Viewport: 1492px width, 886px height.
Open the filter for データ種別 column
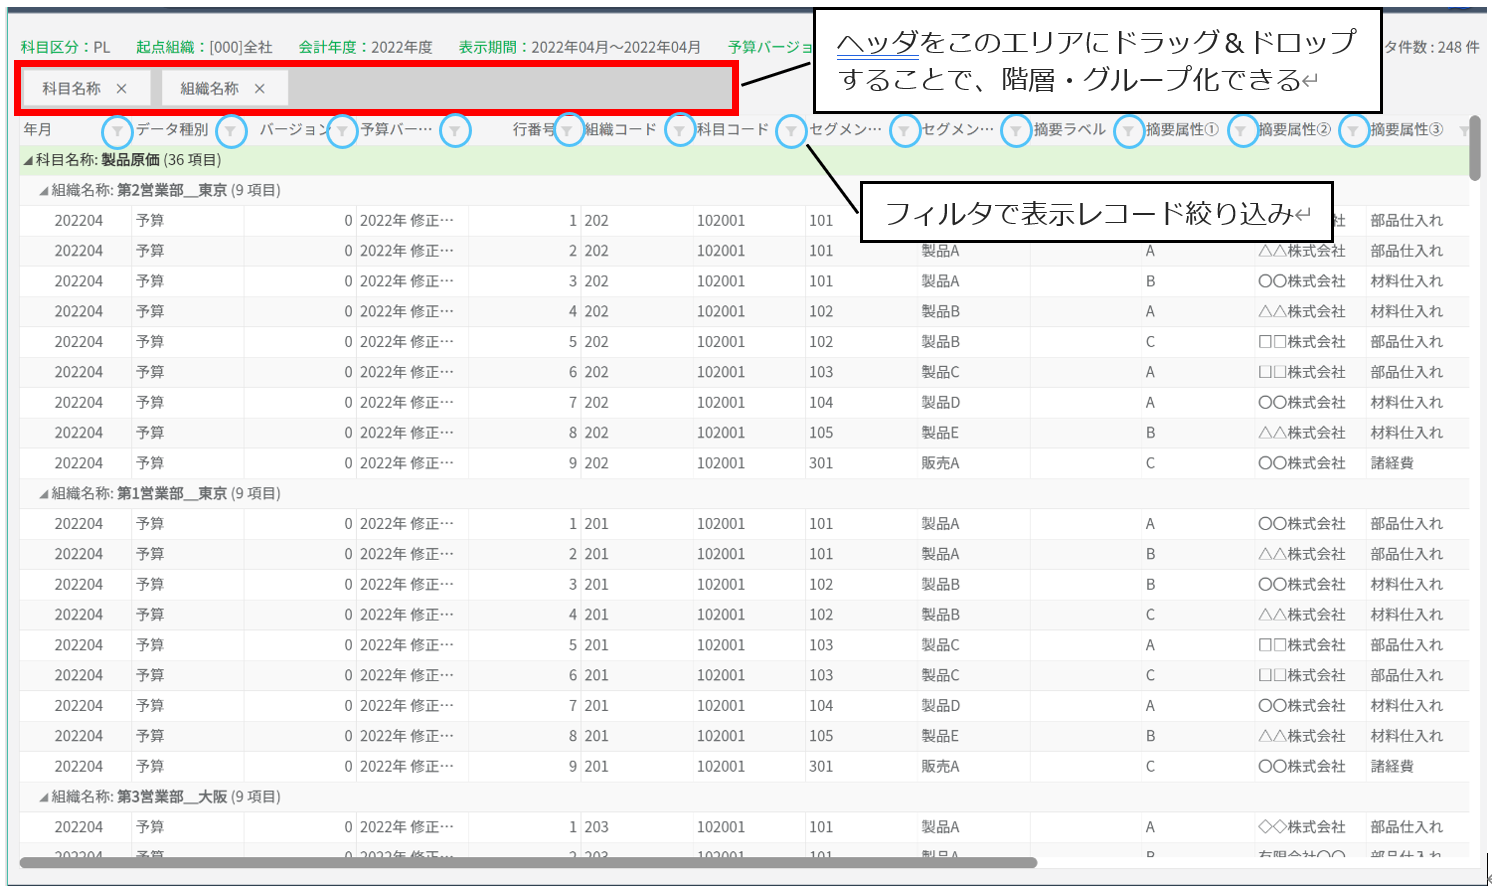coord(230,131)
